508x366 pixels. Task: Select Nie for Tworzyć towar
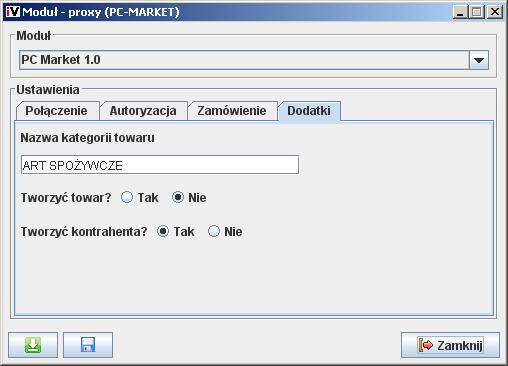(x=178, y=197)
